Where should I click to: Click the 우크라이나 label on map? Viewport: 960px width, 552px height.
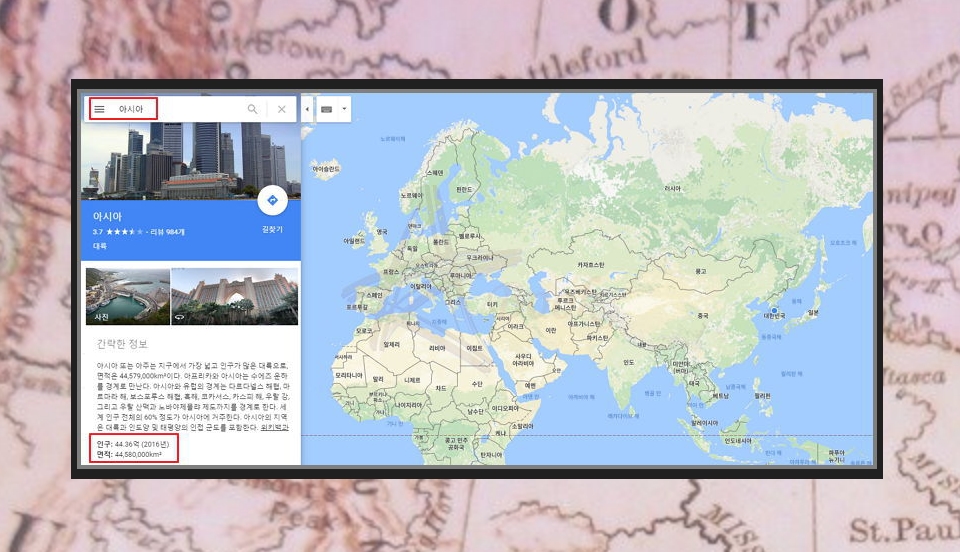[x=480, y=258]
